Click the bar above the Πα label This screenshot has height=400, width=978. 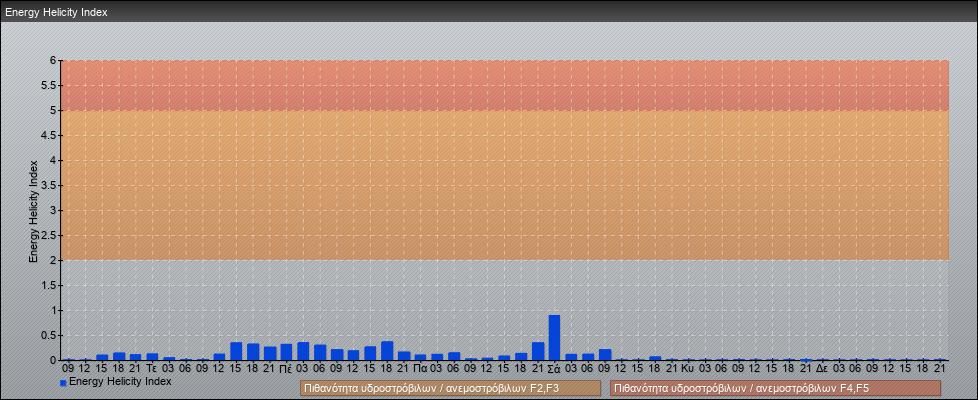coord(420,358)
